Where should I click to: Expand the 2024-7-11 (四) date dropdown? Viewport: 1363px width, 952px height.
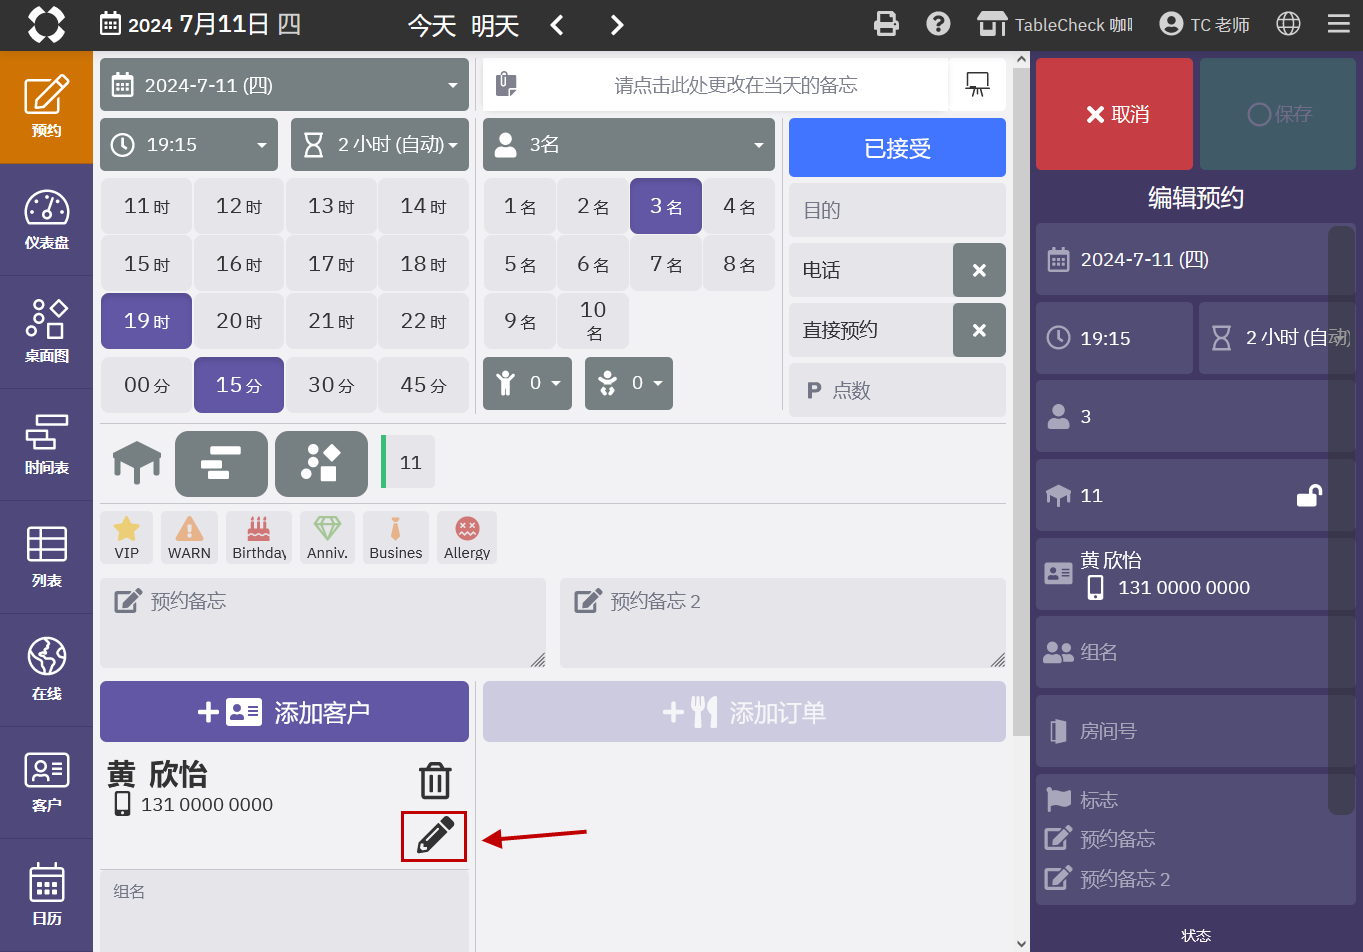[284, 85]
